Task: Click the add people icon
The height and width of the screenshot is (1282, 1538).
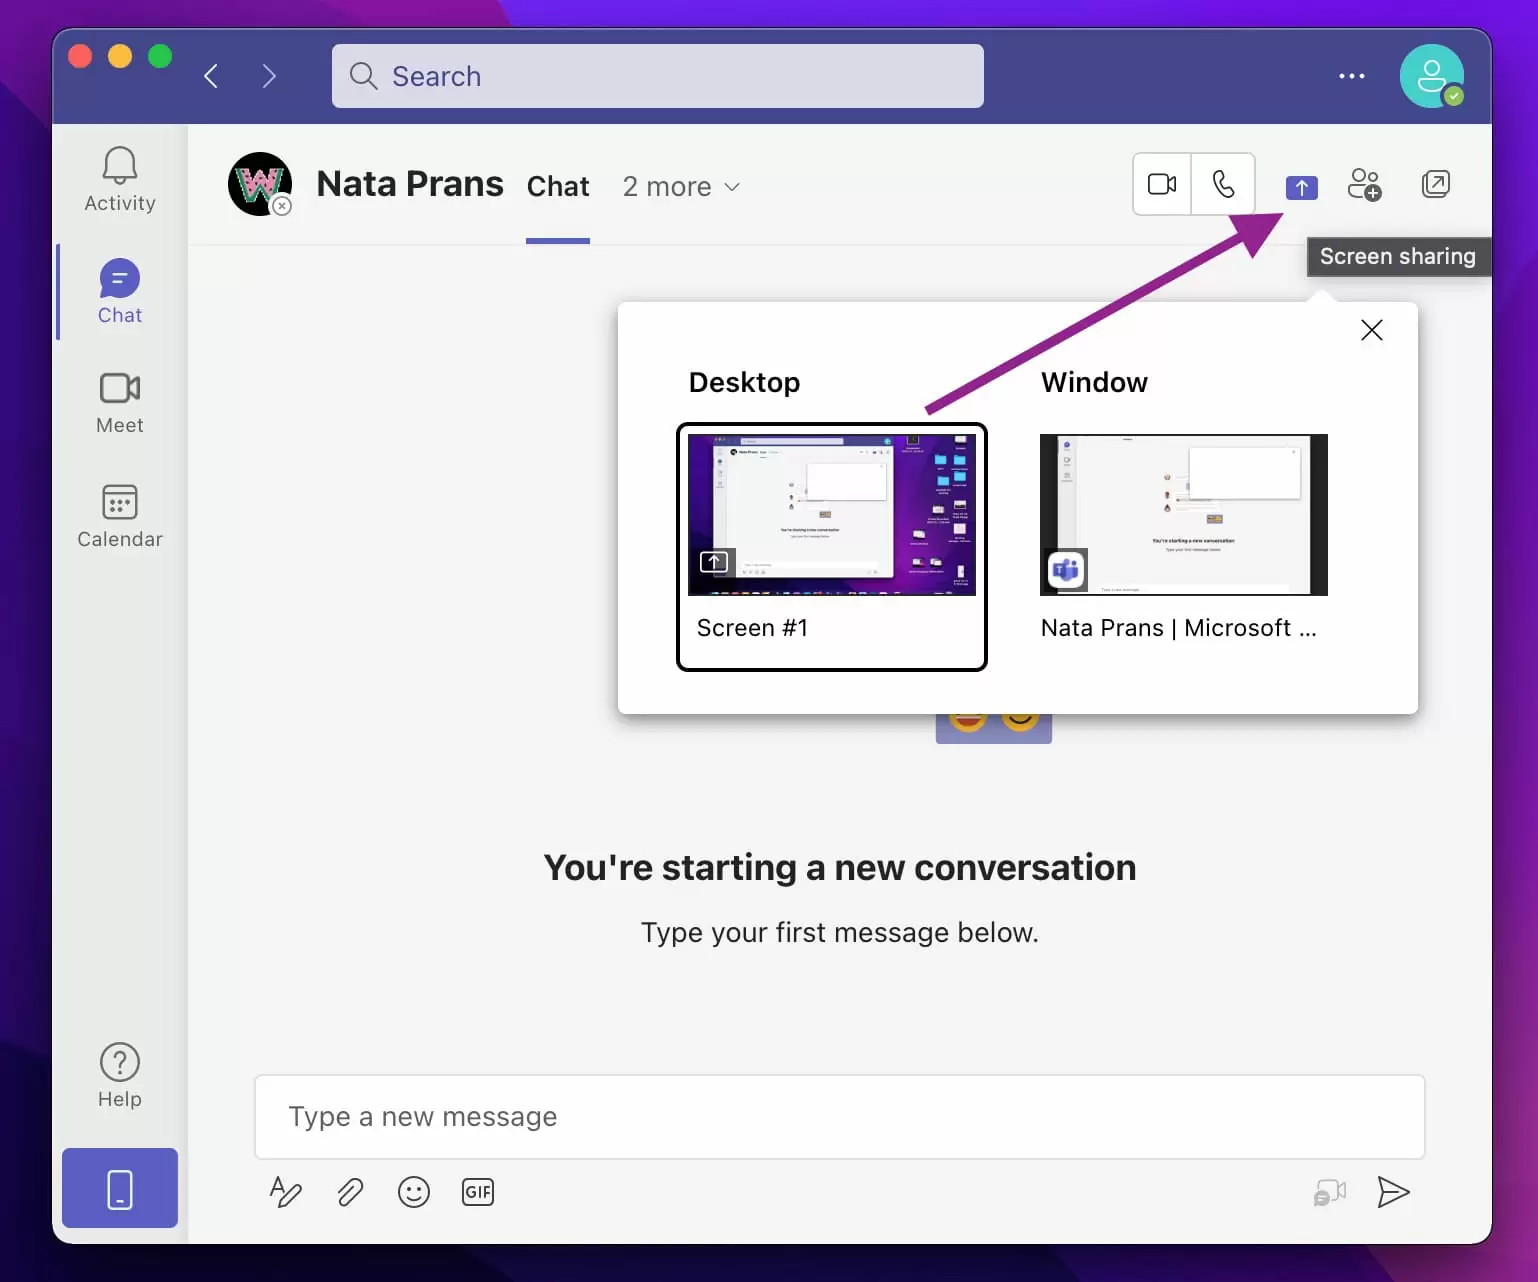Action: pyautogui.click(x=1364, y=185)
